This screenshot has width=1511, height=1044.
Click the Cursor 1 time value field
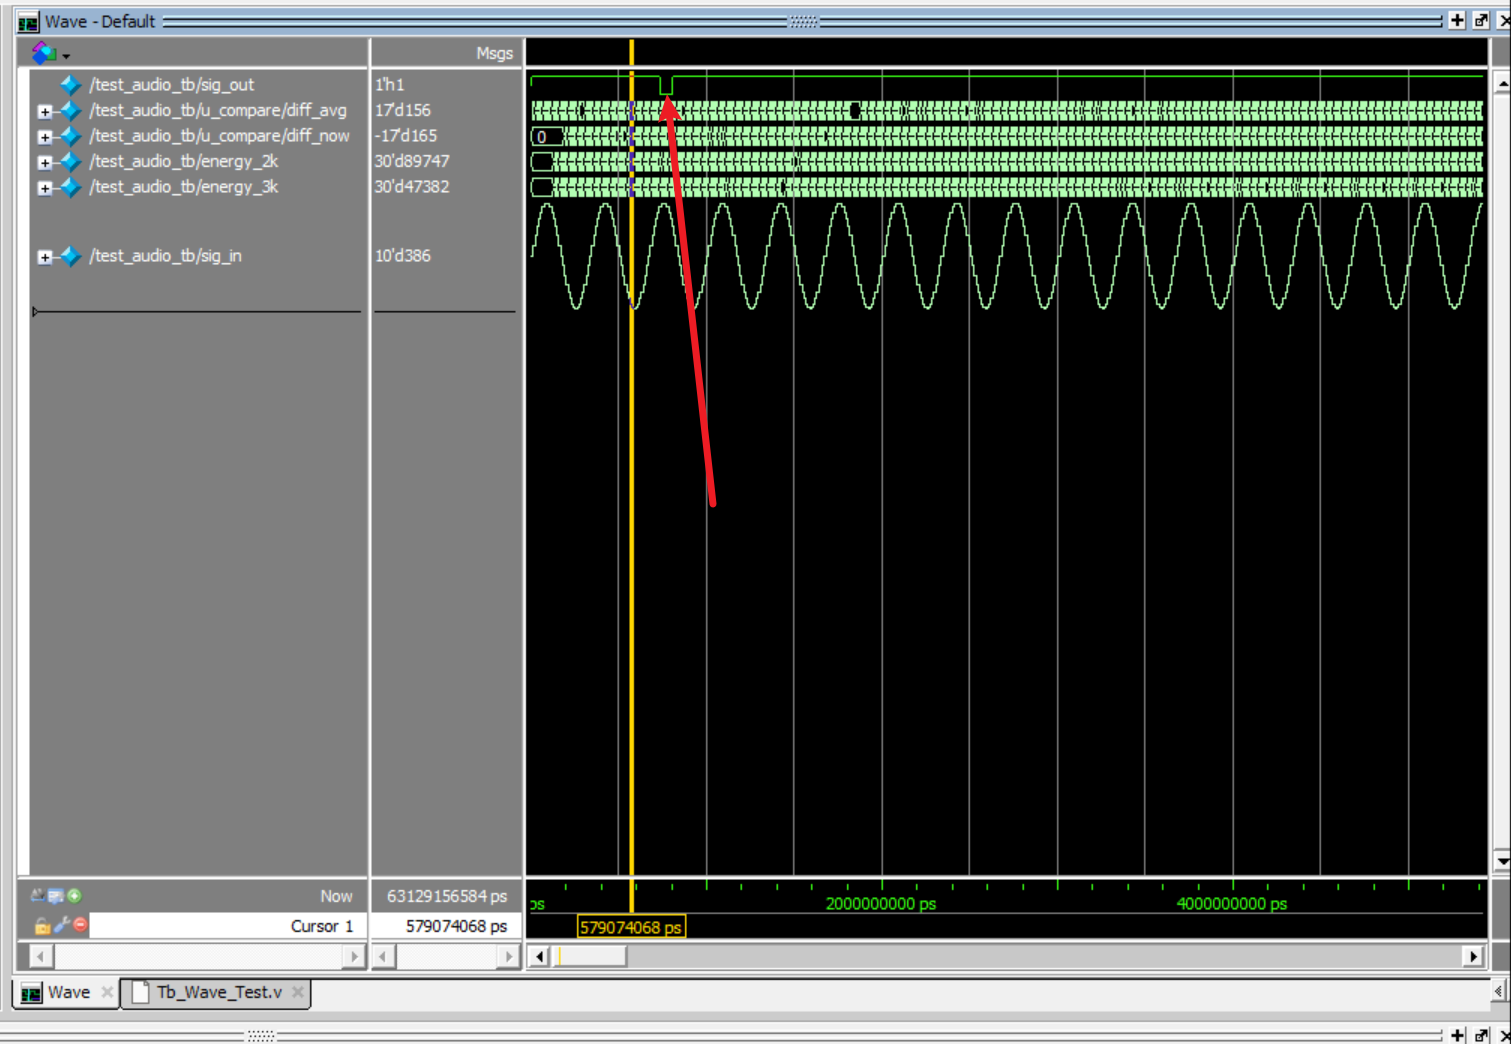[x=446, y=926]
